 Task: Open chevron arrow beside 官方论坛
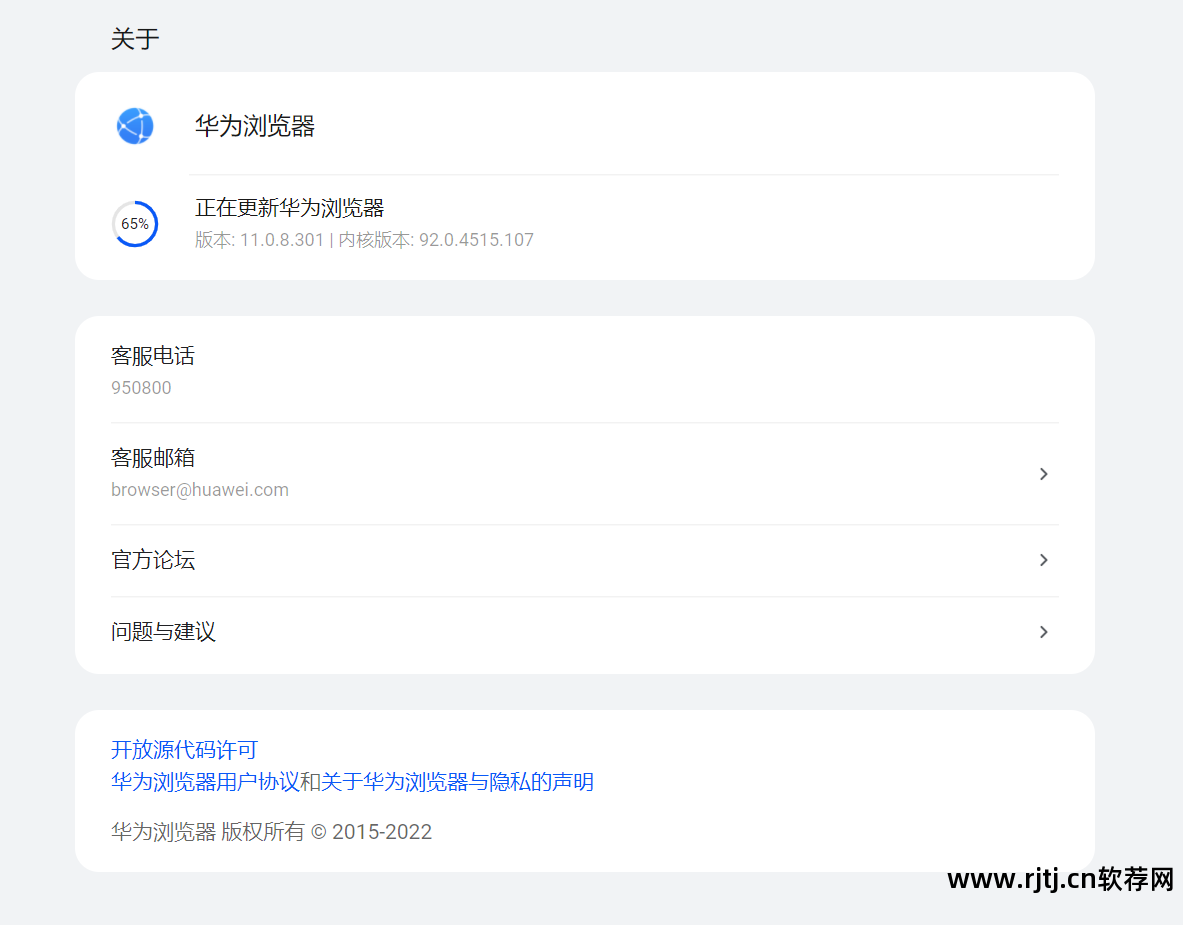1043,560
